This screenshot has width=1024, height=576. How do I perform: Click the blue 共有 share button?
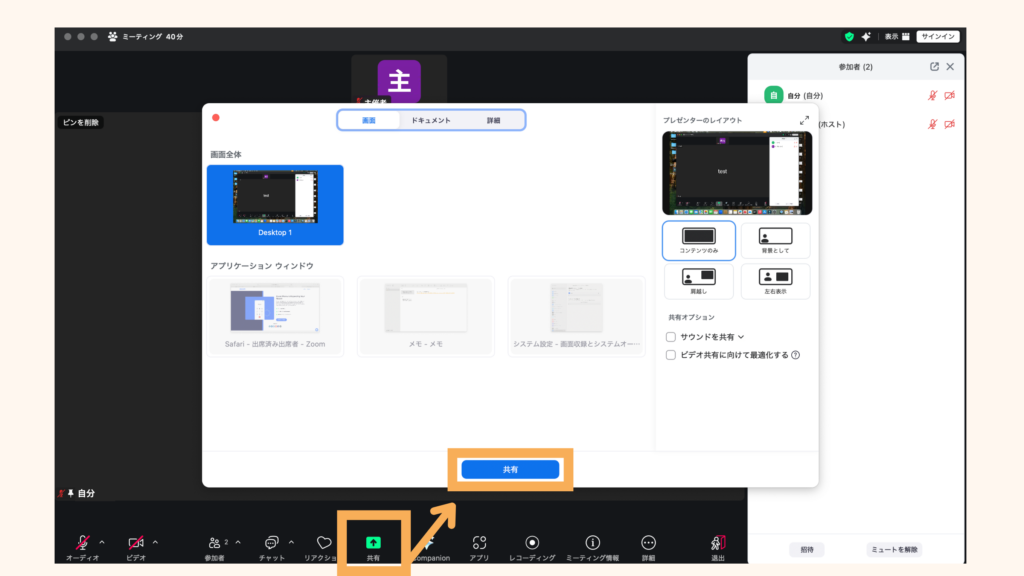click(511, 471)
